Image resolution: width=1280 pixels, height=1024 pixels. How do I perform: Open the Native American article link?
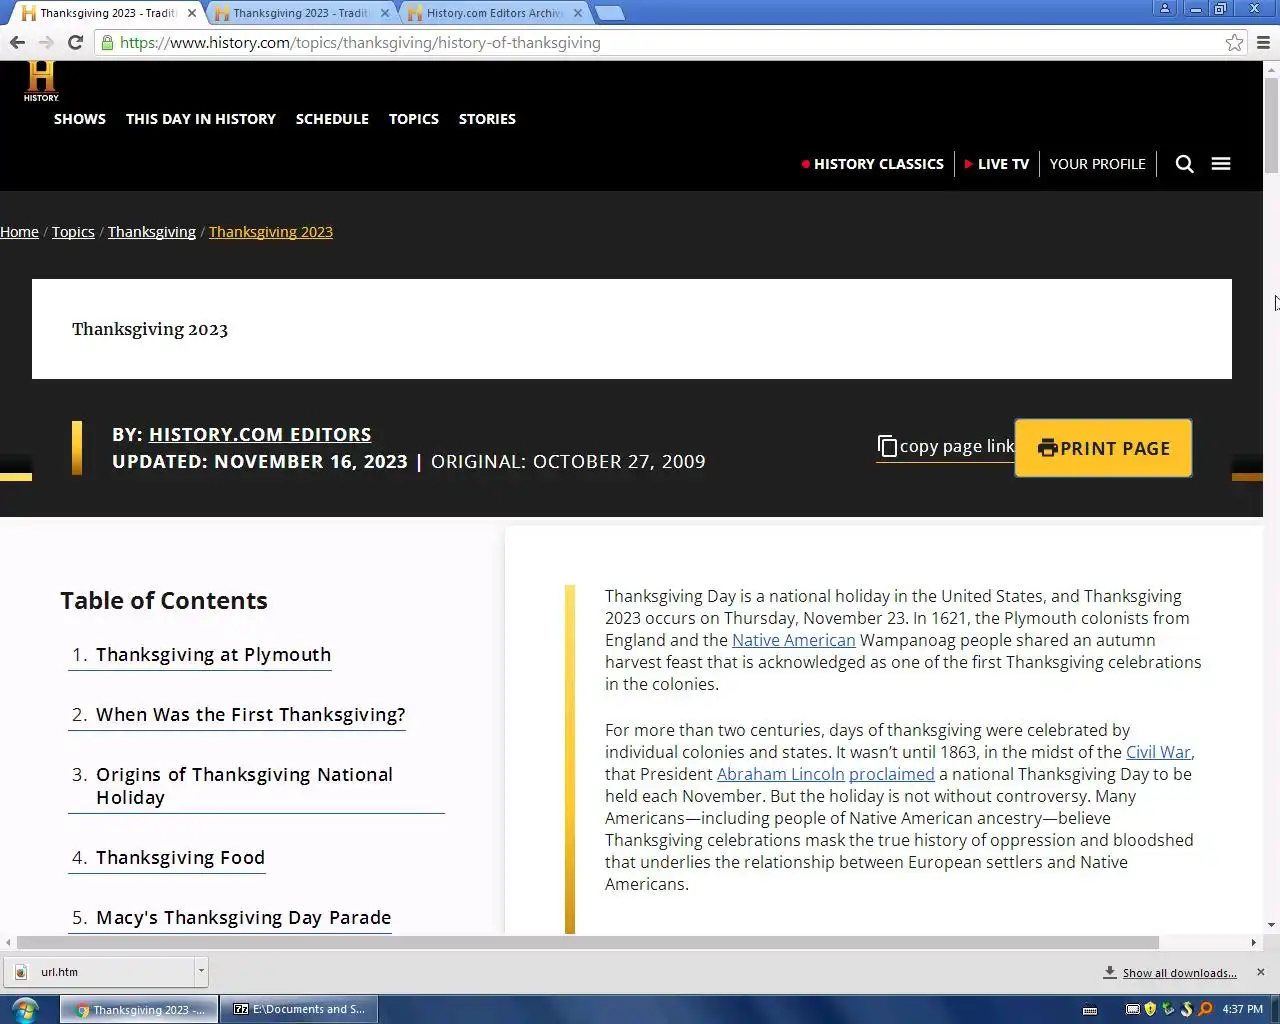click(794, 640)
